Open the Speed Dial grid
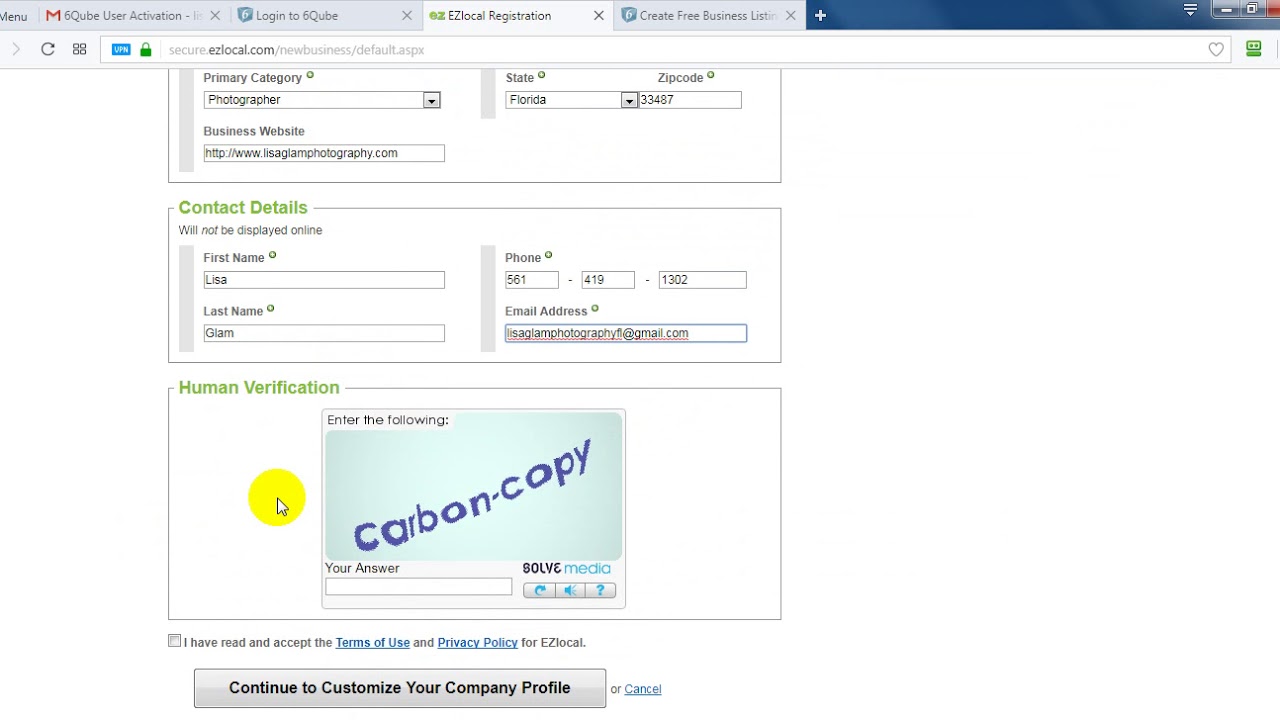Screen dimensions: 1280x720 click(80, 49)
